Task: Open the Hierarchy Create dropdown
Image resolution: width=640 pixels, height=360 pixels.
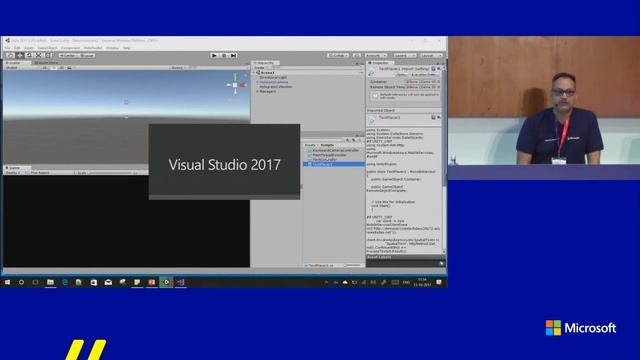Action: coord(261,68)
